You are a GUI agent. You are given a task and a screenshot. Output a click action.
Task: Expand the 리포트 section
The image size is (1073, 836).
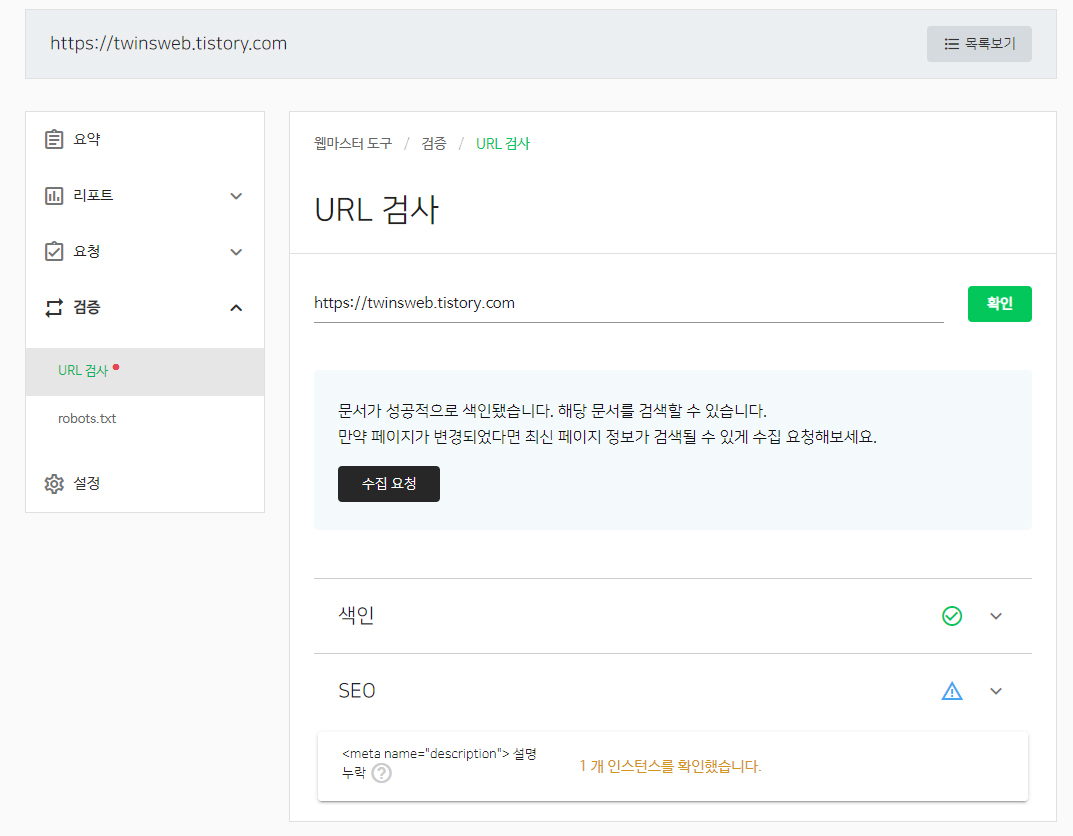tap(236, 195)
